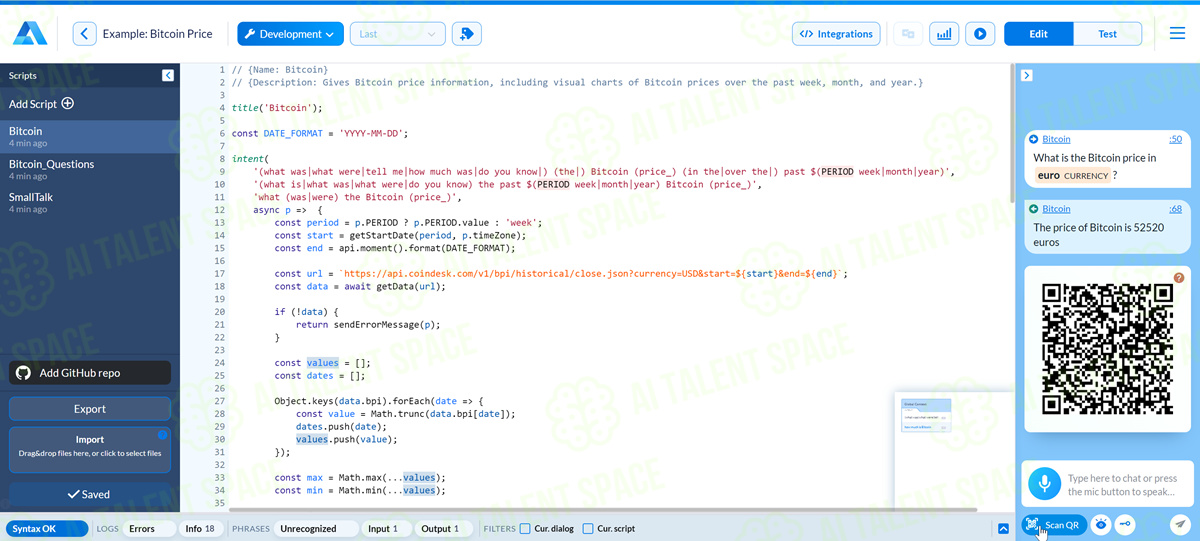Click the Scan QR button
The image size is (1200, 541).
pos(1055,525)
